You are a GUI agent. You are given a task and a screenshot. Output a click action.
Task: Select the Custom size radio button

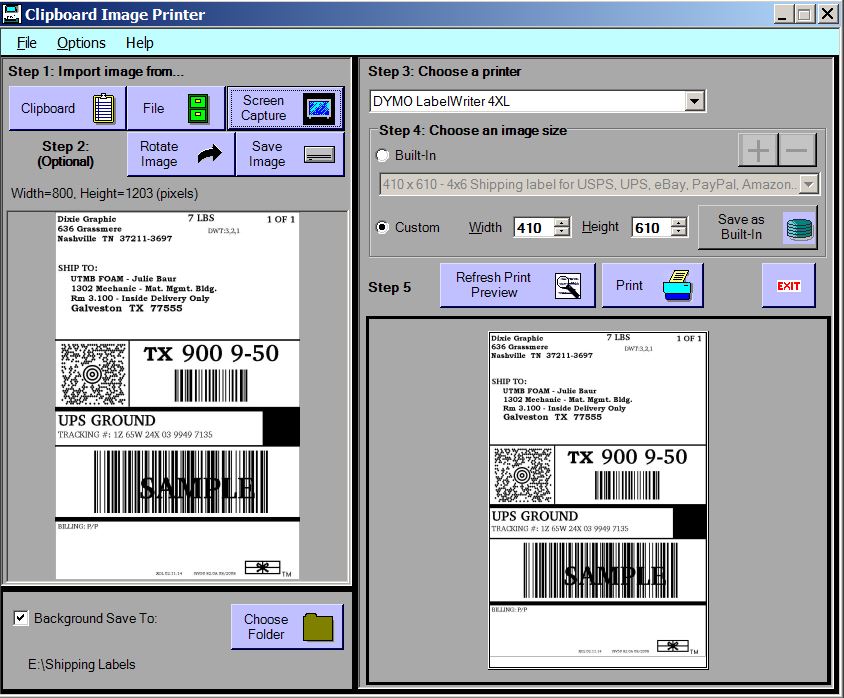click(x=382, y=228)
